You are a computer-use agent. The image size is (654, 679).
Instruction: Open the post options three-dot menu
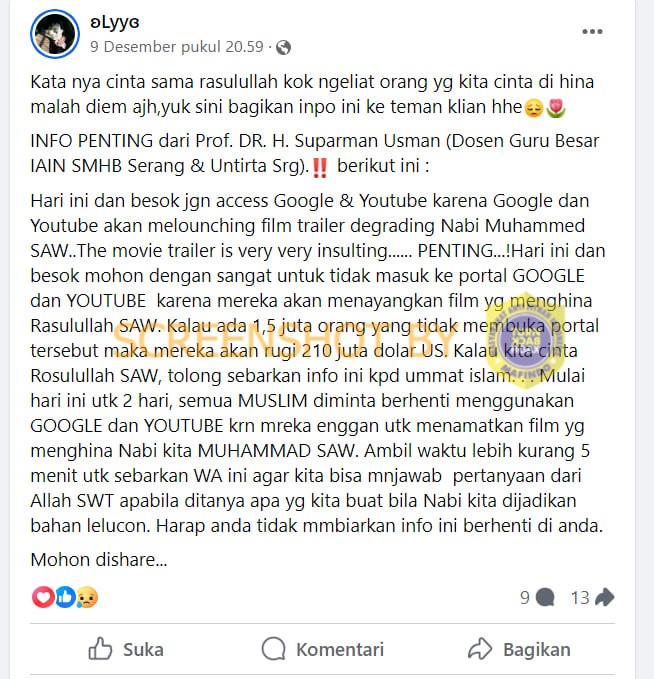click(592, 32)
